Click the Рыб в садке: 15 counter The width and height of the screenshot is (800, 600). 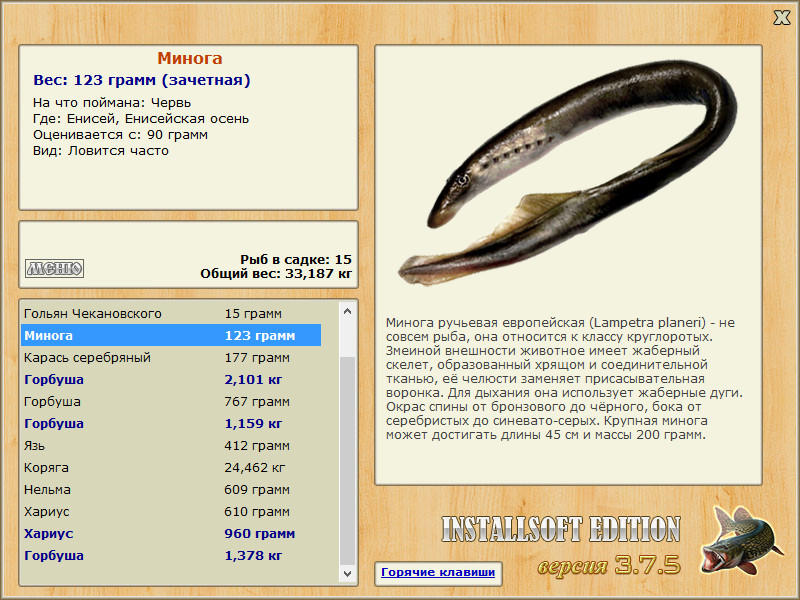(x=296, y=259)
